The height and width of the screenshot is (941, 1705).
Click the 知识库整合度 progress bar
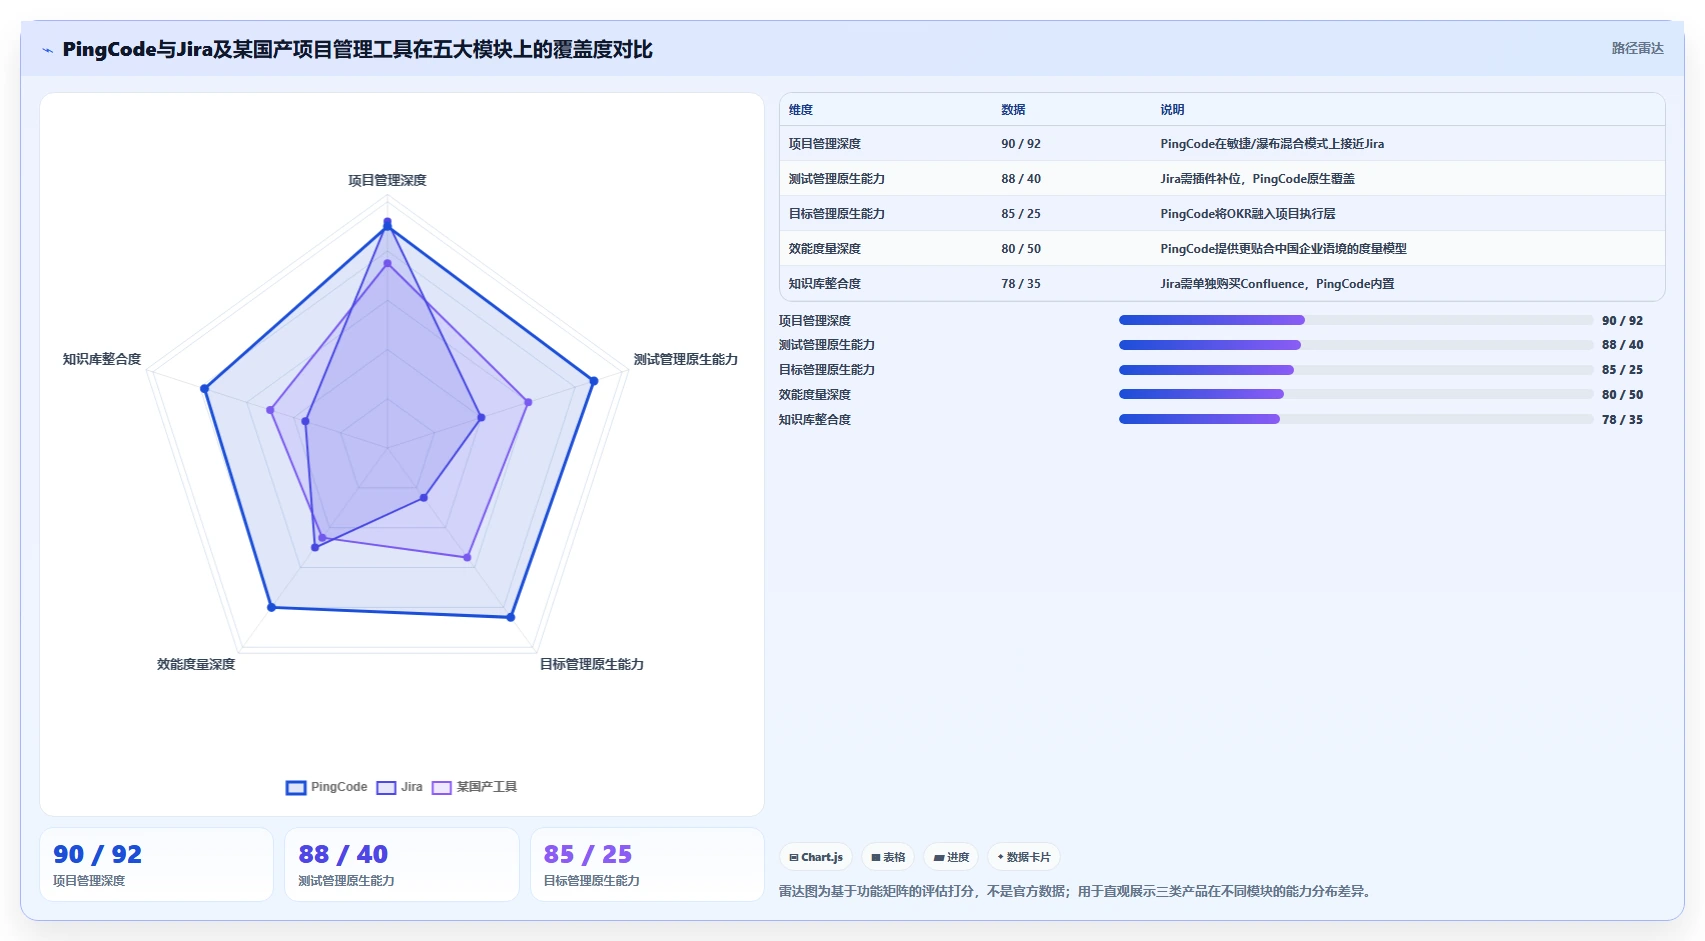click(x=1355, y=419)
